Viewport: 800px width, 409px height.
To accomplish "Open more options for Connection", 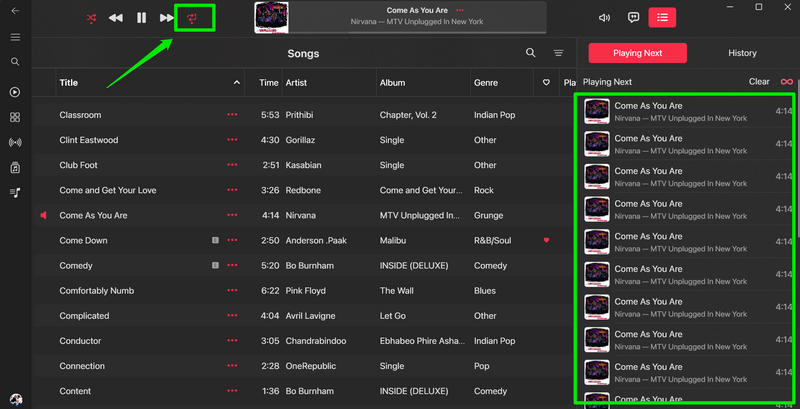I will pyautogui.click(x=232, y=366).
